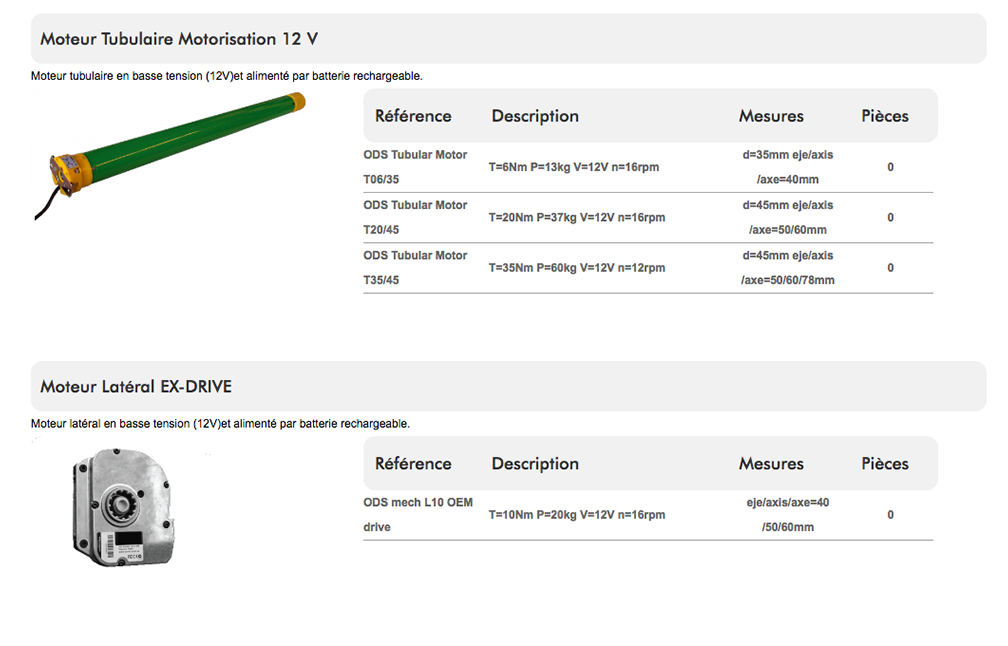Viewport: 1008px width, 646px height.
Task: Click 'ODS mech L10 OEM drive' reference
Action: coord(418,514)
